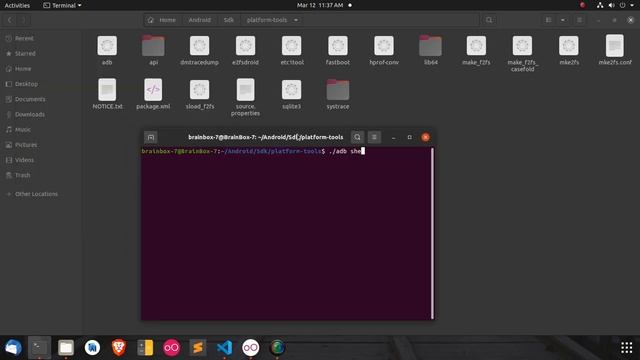This screenshot has height=360, width=640.
Task: Go to Sdk in the path bar
Action: [229, 20]
